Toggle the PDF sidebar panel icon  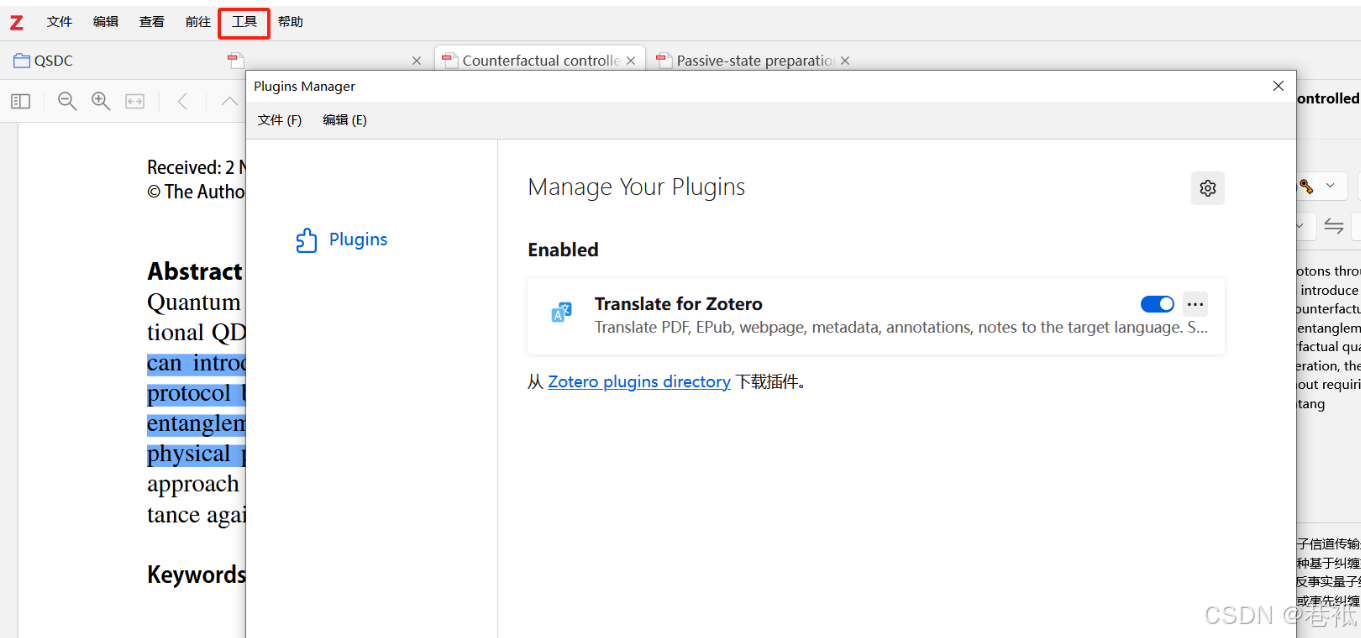pos(21,101)
